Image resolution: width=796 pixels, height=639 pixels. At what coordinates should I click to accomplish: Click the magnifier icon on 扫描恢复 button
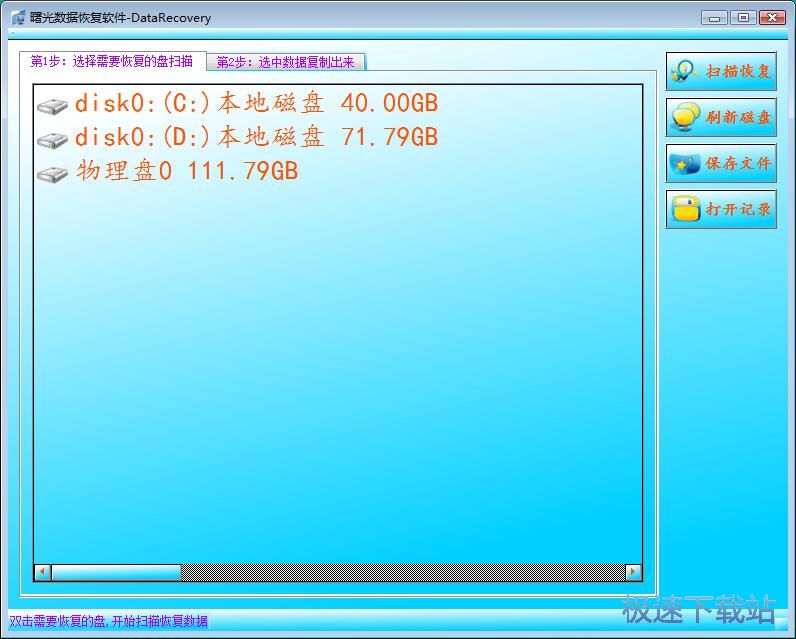(683, 72)
